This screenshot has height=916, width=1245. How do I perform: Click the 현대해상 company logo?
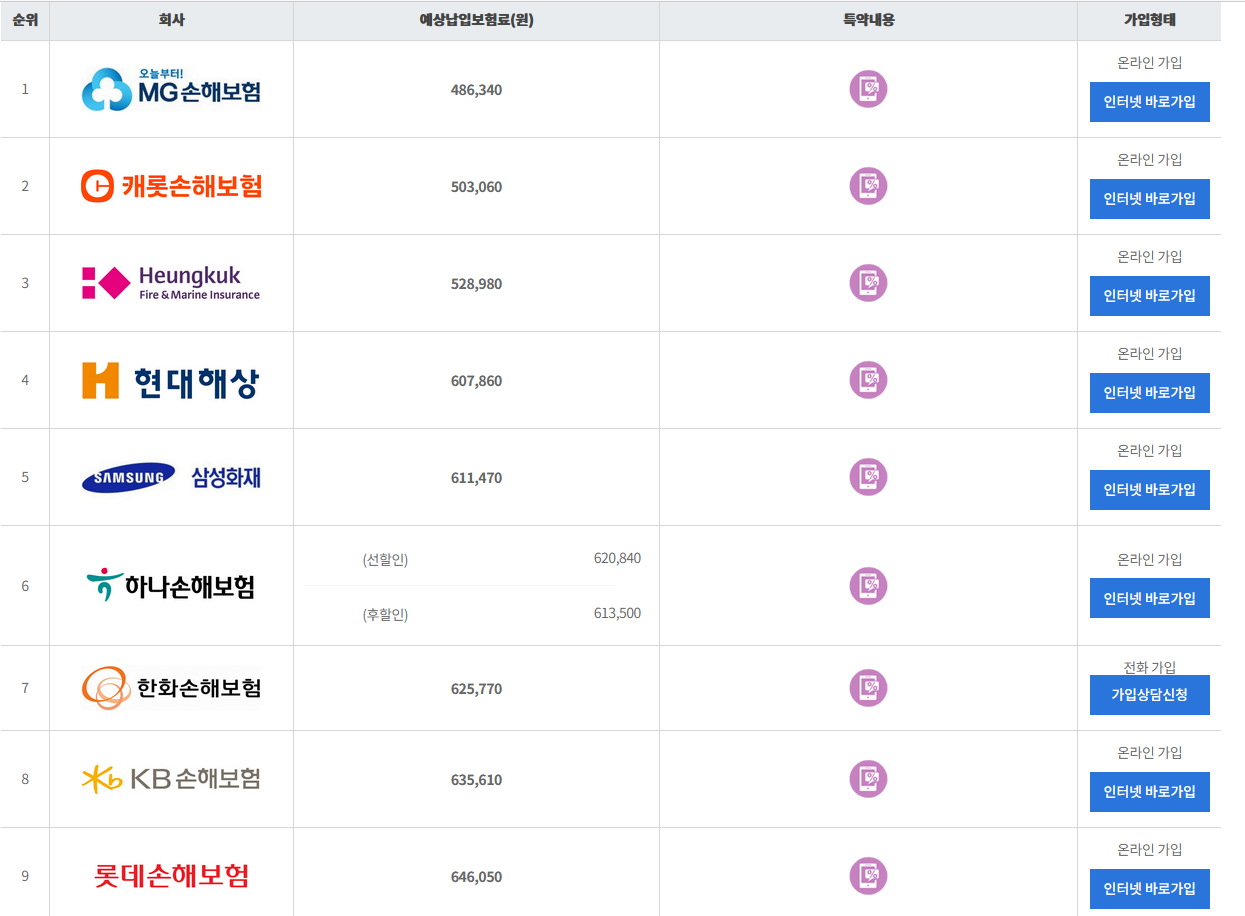171,380
